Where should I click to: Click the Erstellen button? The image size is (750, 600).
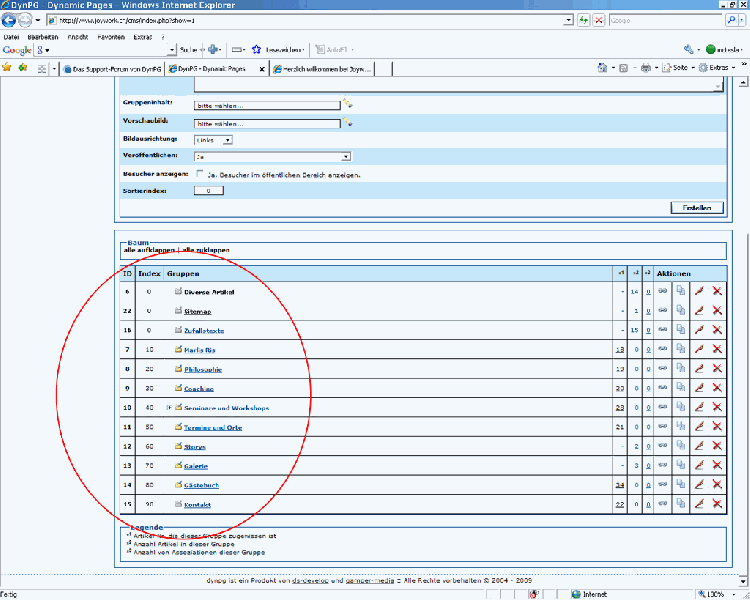(696, 208)
